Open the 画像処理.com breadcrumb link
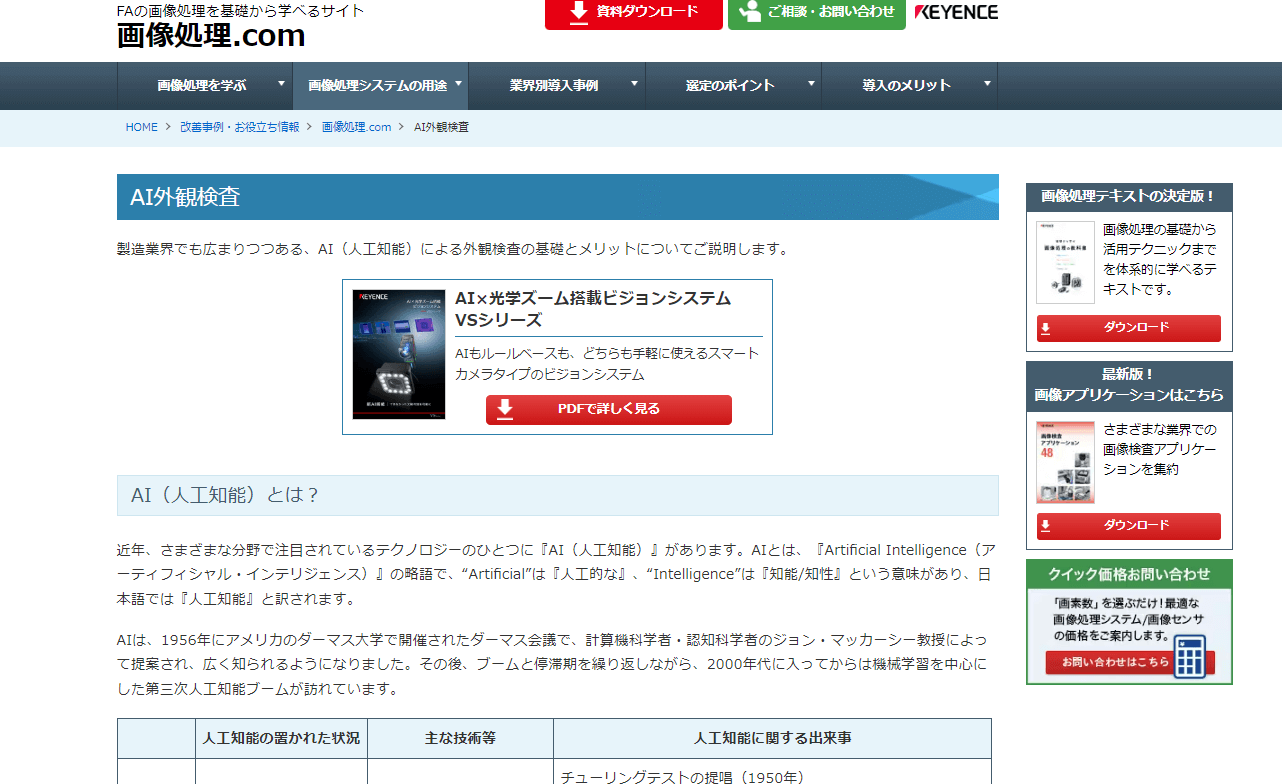1282x784 pixels. 357,126
